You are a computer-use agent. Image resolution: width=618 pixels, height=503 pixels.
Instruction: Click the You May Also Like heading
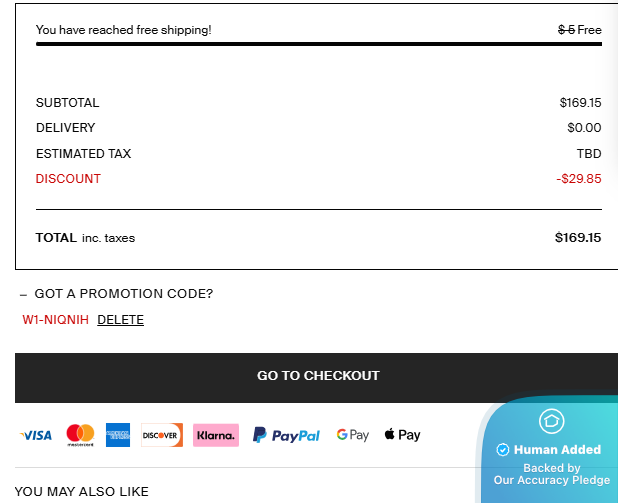[81, 491]
